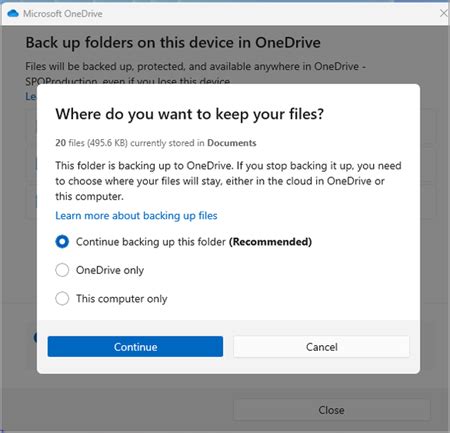The image size is (450, 433).
Task: Click the bold Documents folder name
Action: point(232,143)
